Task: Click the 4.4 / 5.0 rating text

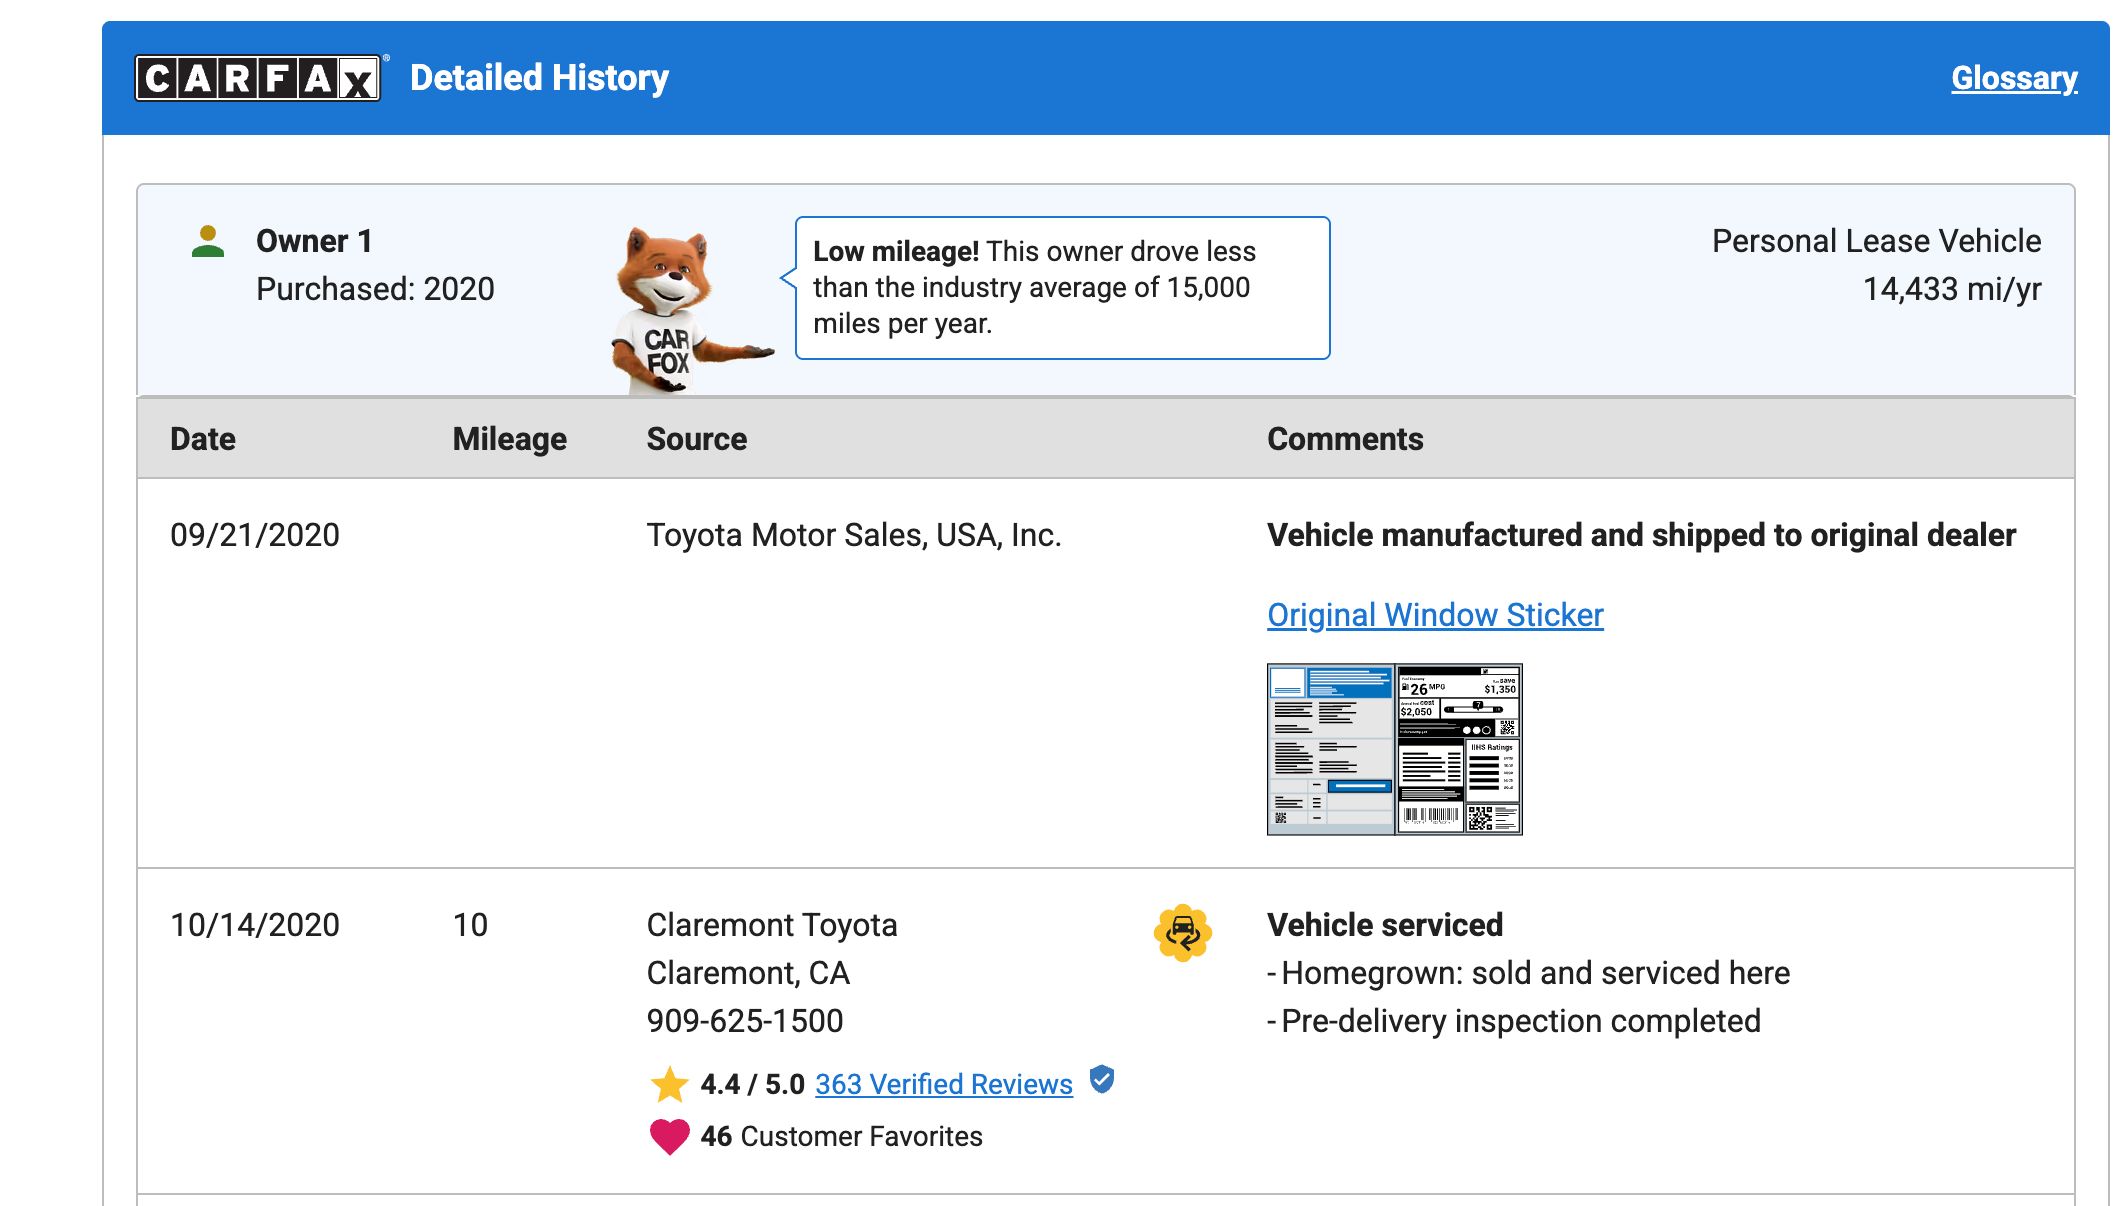Action: [x=752, y=1084]
